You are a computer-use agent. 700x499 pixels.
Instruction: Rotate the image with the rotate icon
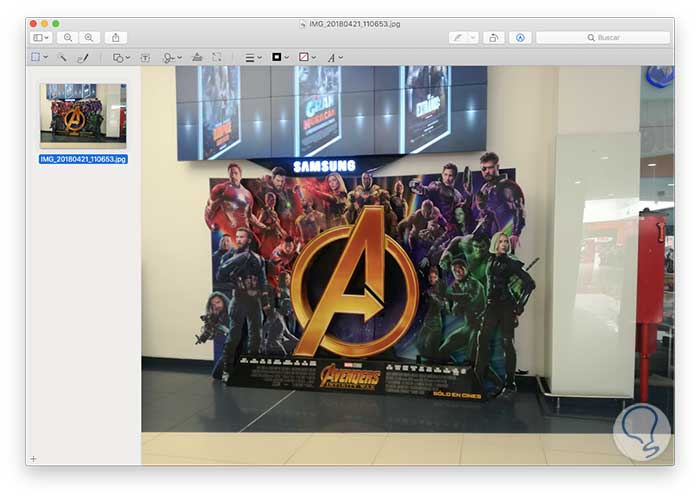493,37
